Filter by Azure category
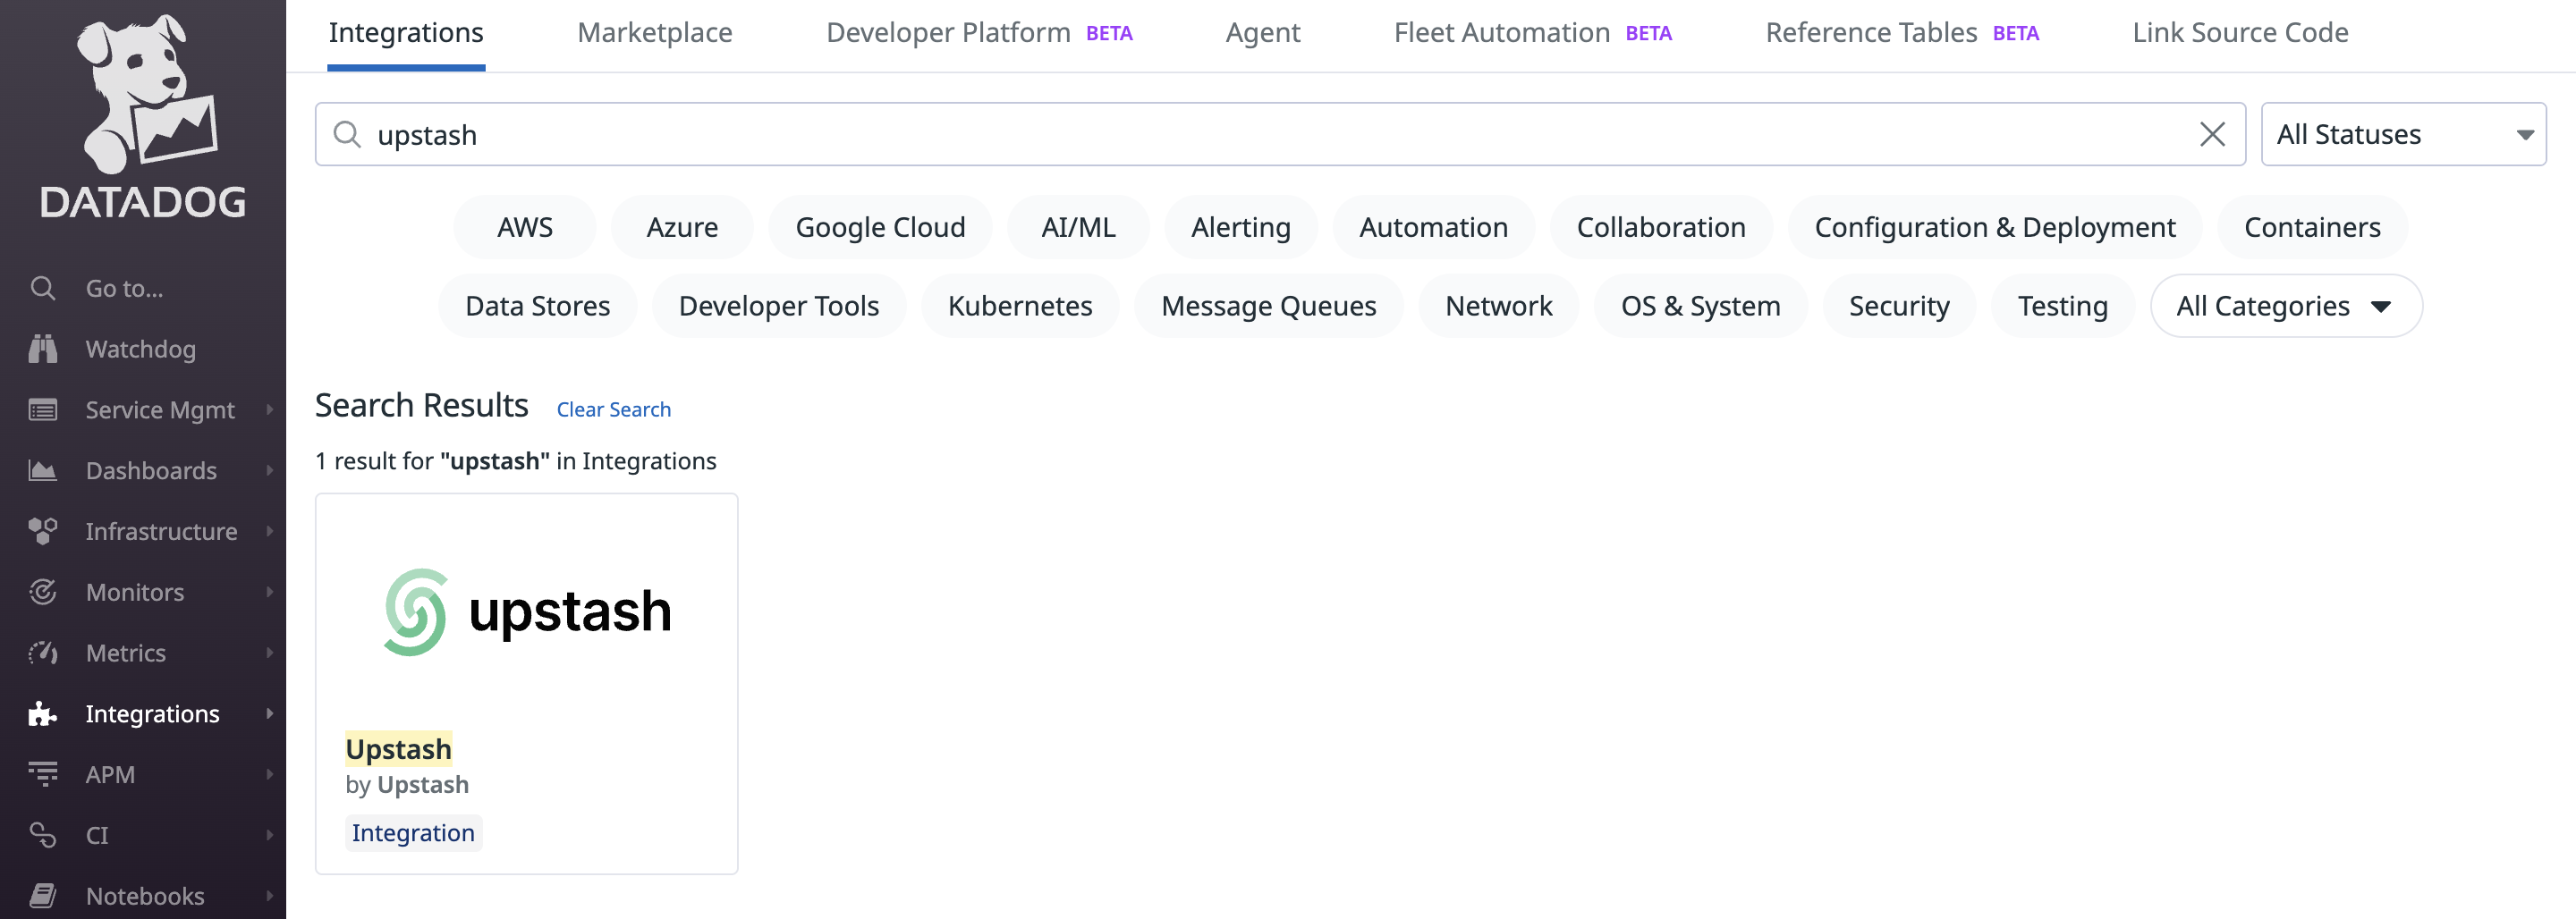 [682, 227]
